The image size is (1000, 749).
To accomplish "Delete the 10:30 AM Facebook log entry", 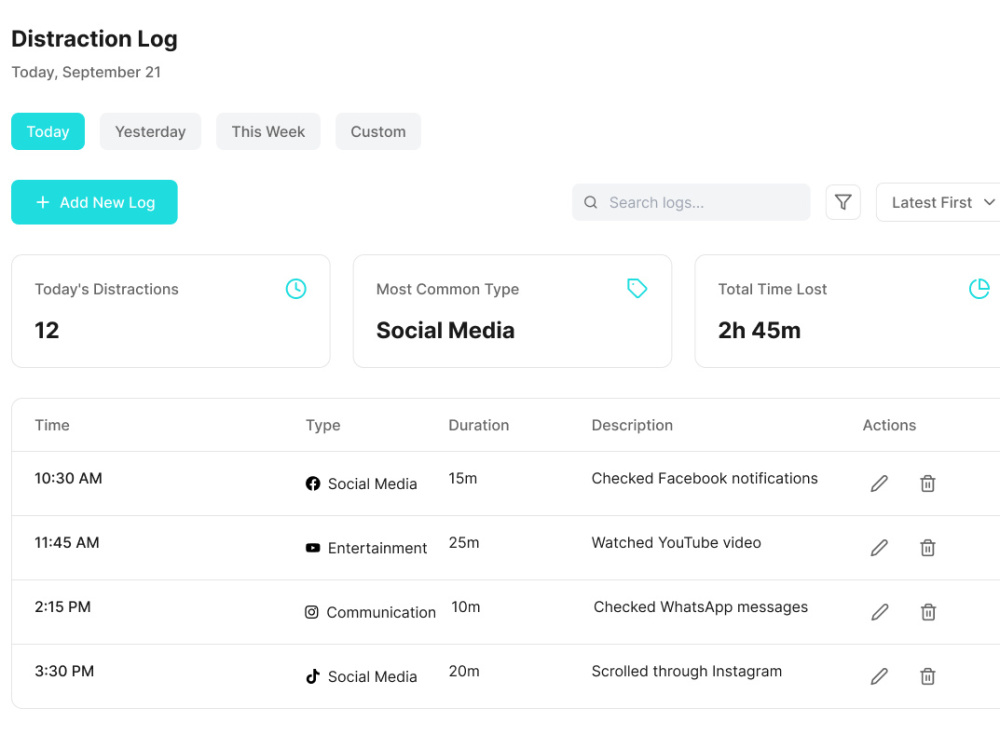I will tap(927, 484).
